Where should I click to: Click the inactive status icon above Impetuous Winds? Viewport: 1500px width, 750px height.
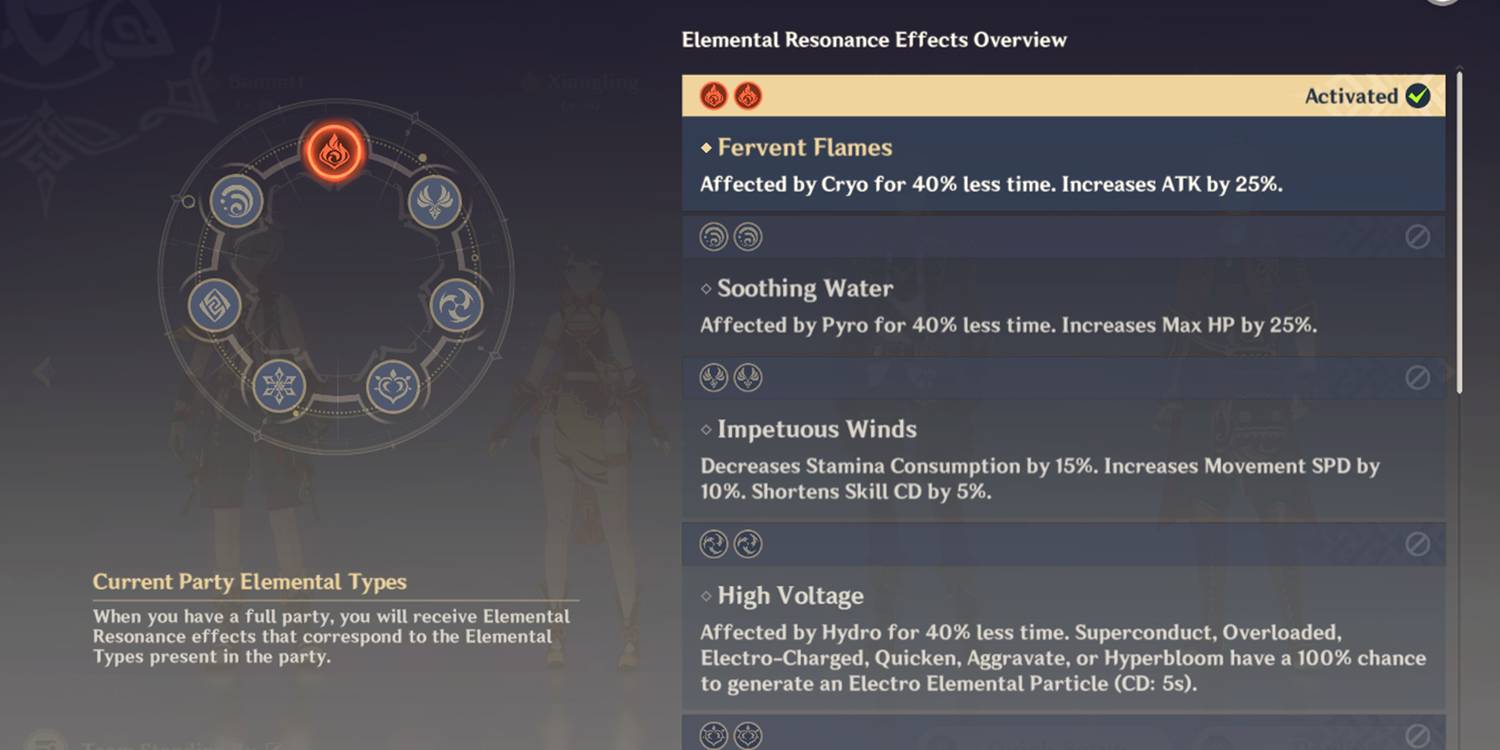[1417, 378]
